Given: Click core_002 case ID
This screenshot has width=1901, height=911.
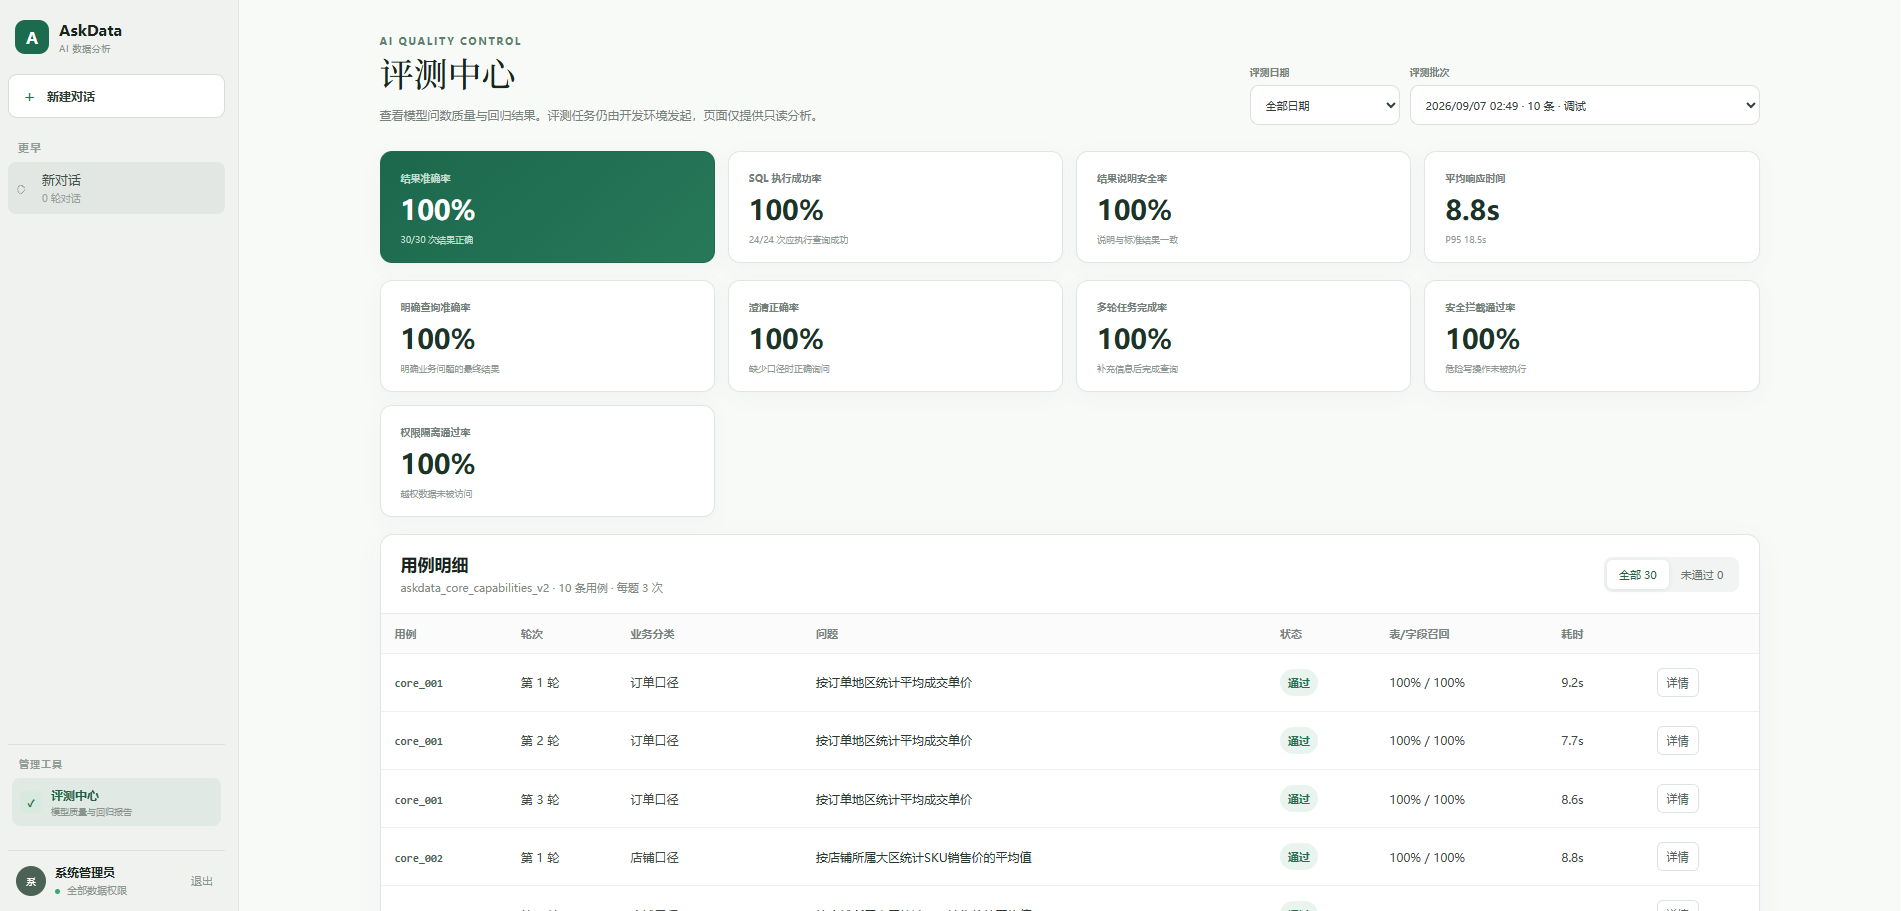Looking at the screenshot, I should pyautogui.click(x=418, y=858).
